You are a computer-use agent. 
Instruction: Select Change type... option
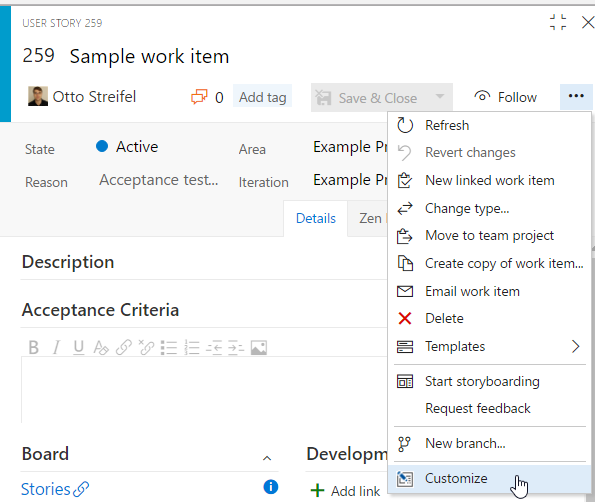(x=490, y=208)
